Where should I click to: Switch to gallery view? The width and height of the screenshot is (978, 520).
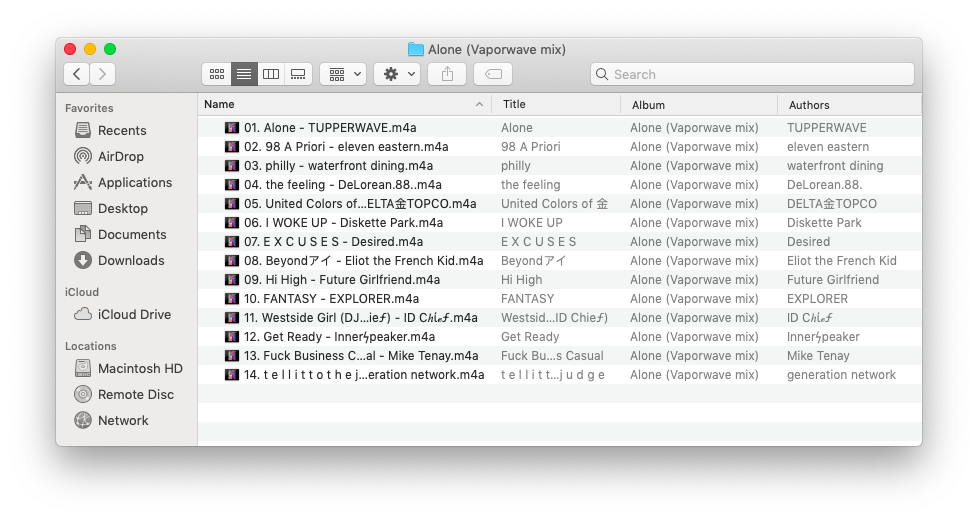tap(298, 74)
